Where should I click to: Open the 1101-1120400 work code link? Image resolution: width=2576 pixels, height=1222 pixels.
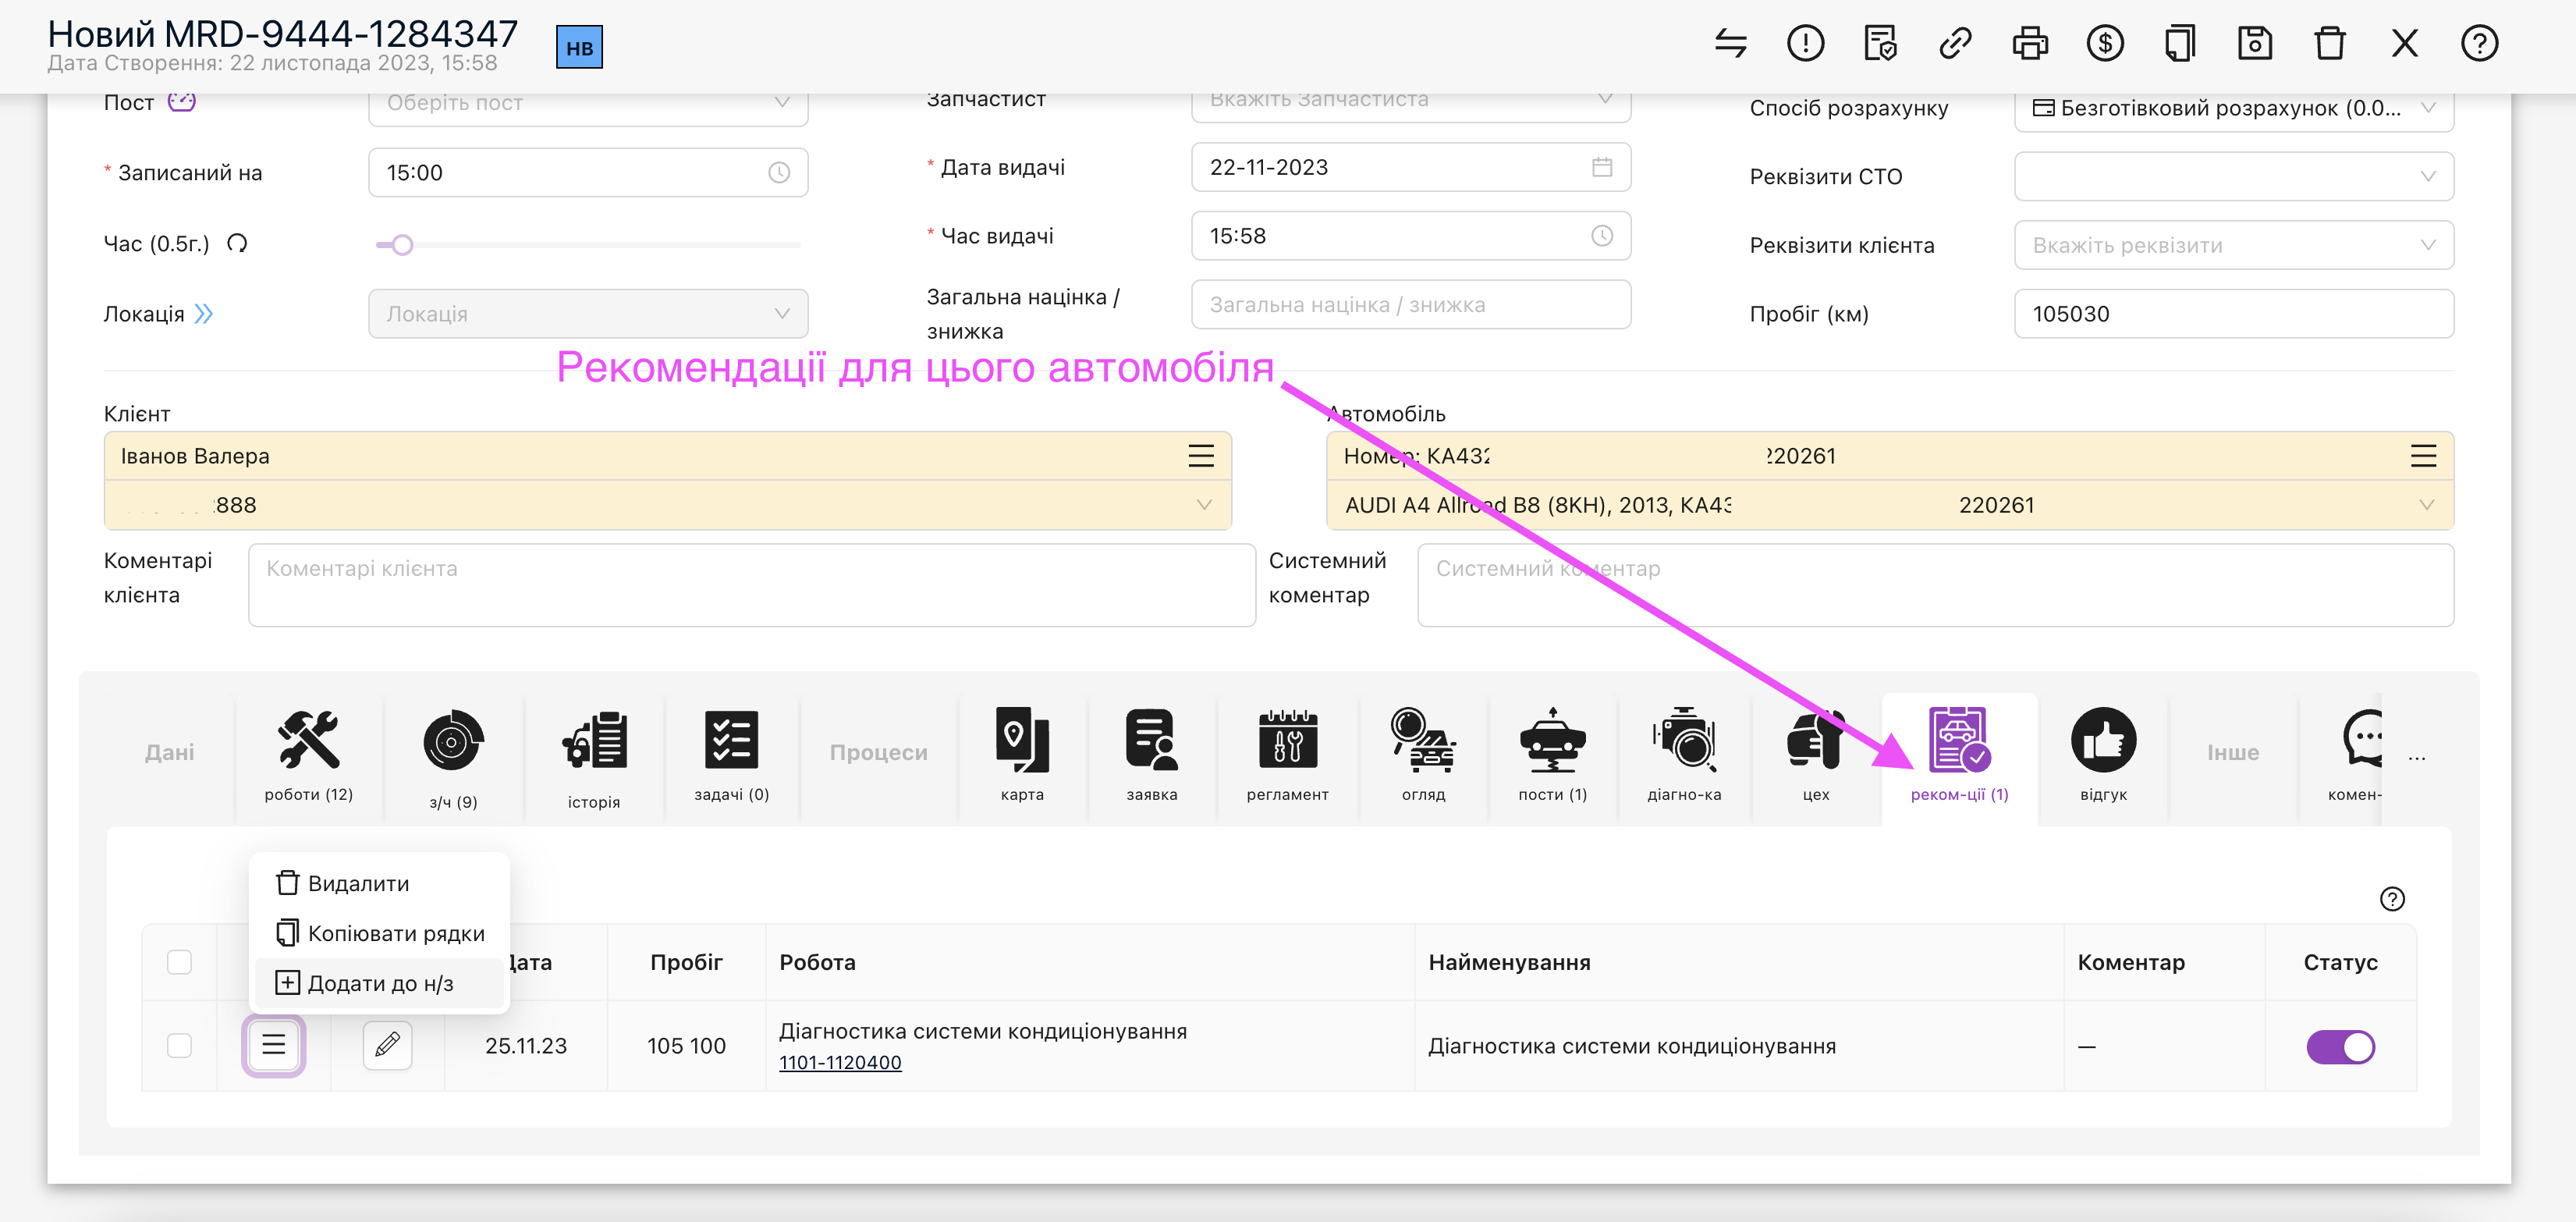click(840, 1062)
